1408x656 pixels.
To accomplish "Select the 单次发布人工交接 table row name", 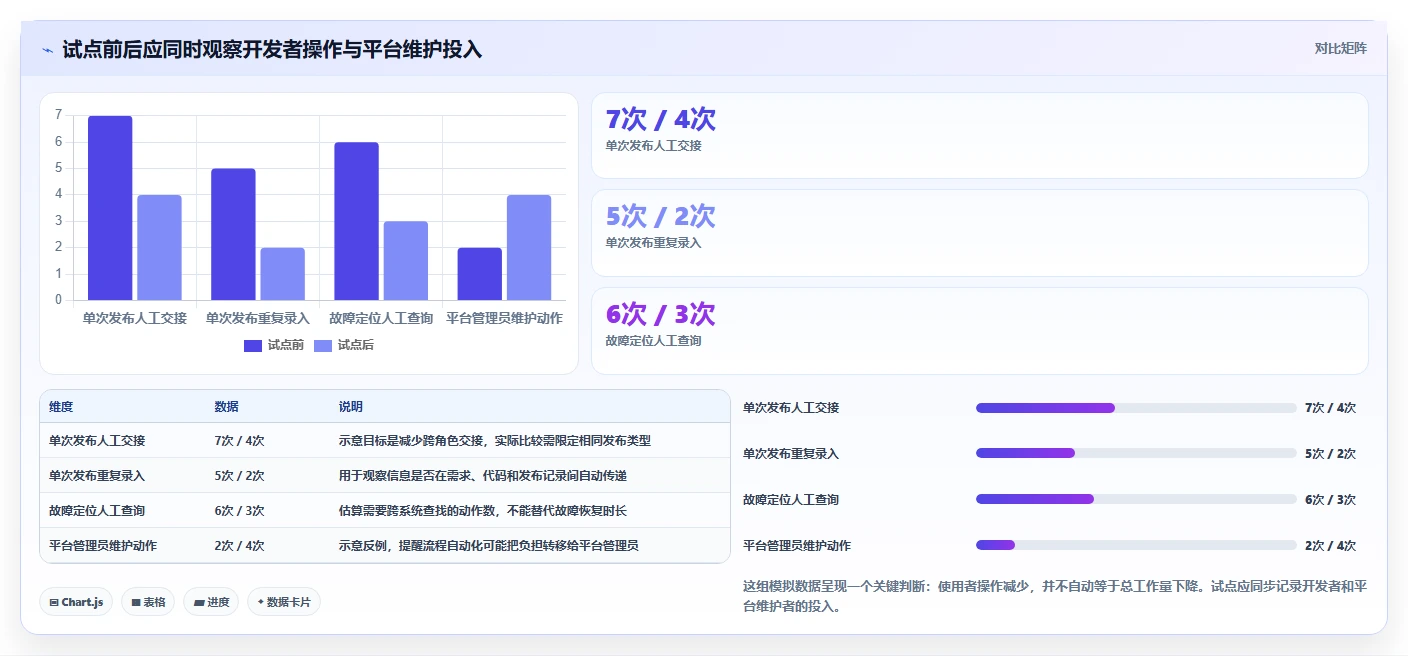I will tap(97, 441).
